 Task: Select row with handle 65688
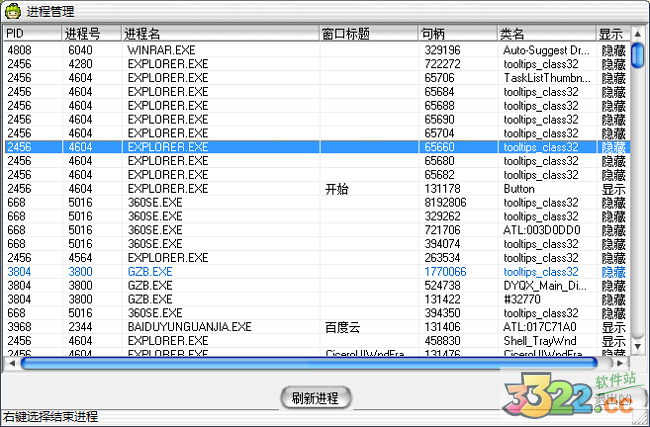tap(317, 106)
